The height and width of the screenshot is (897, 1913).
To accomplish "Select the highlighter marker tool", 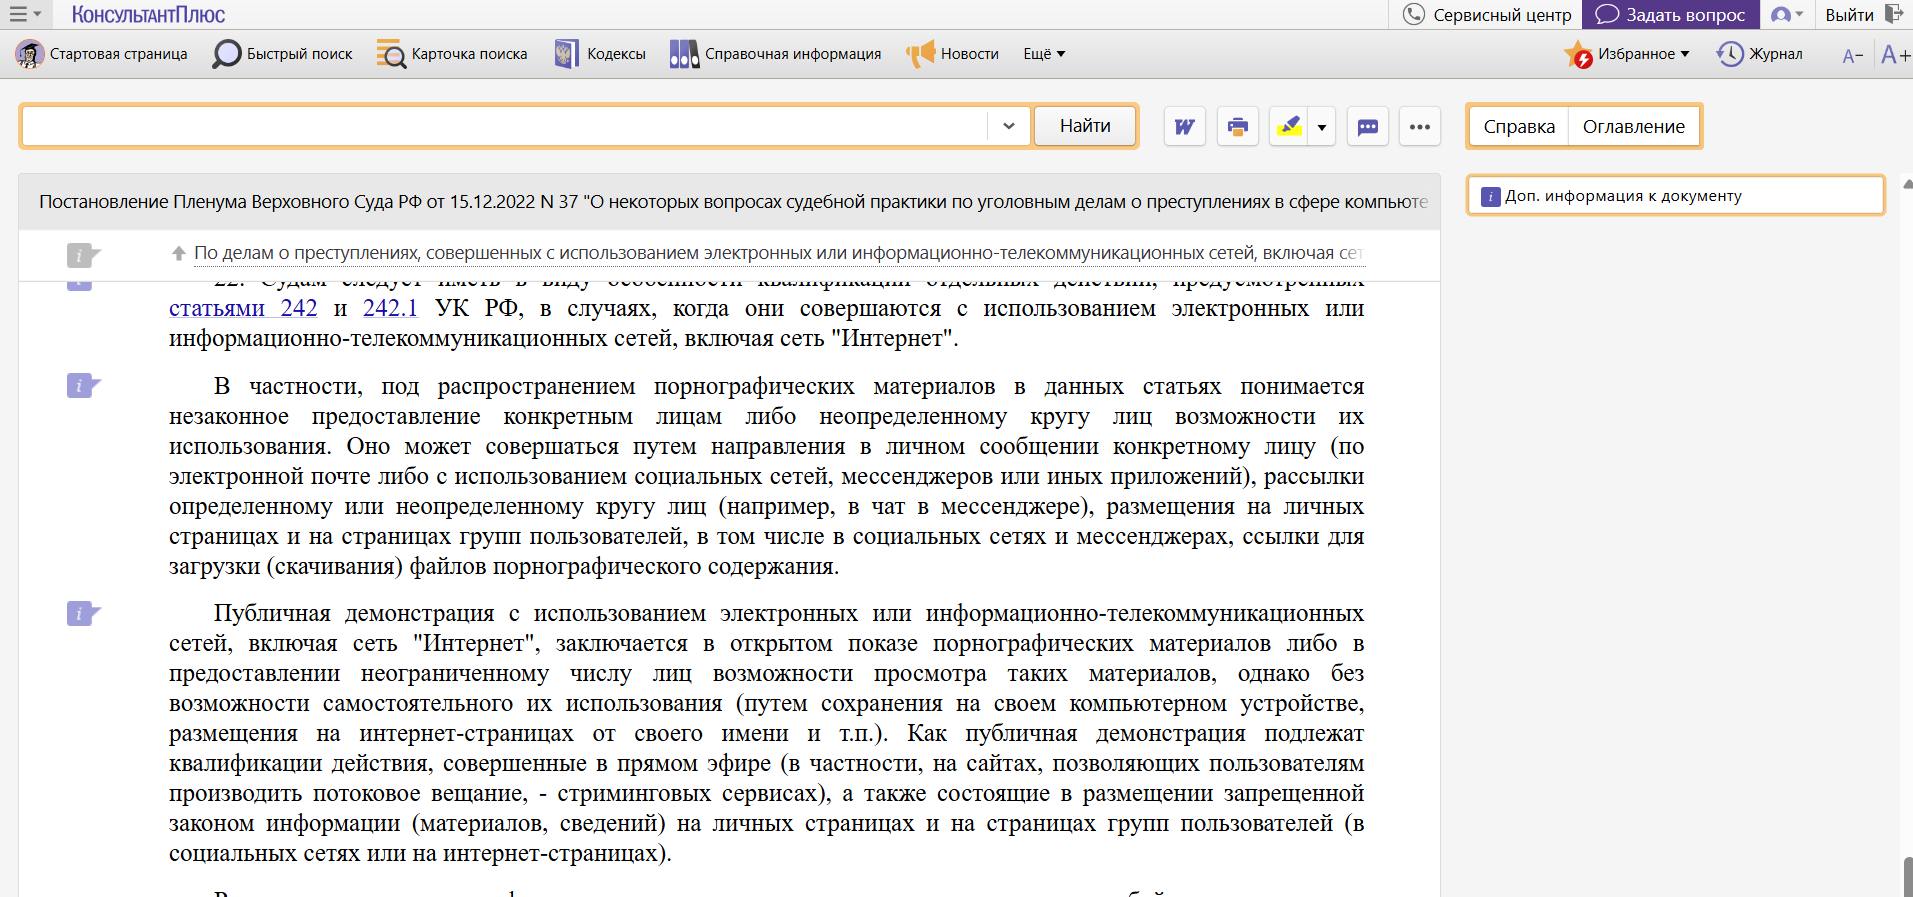I will pyautogui.click(x=1289, y=127).
